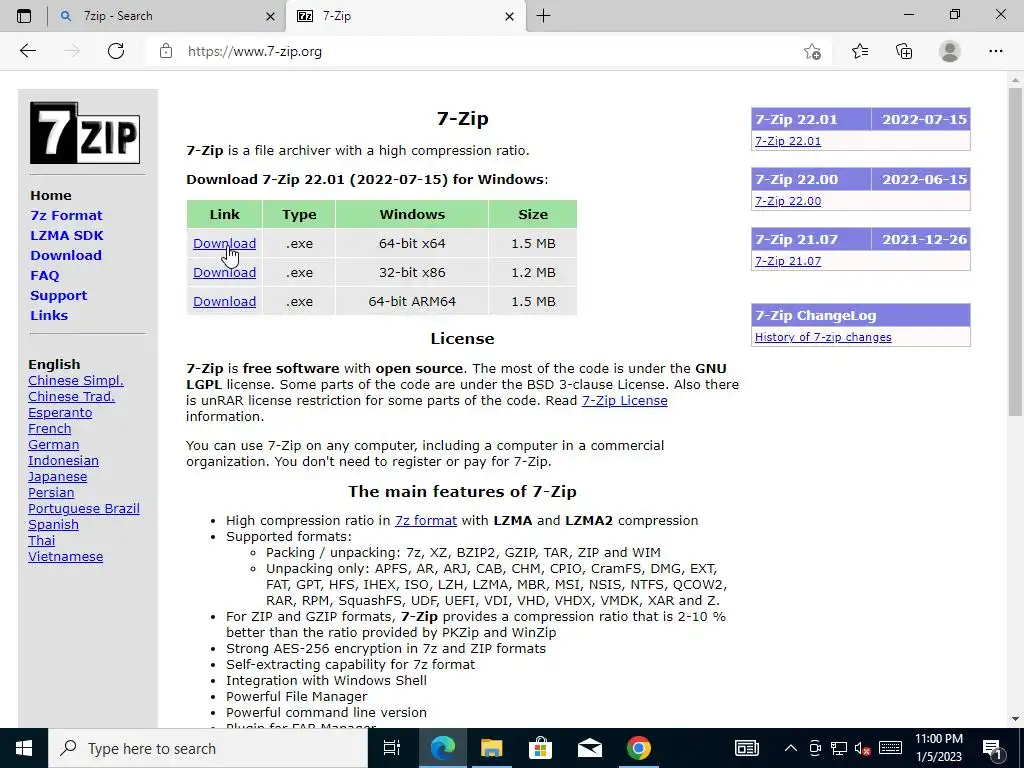Open a new browser tab
The image size is (1024, 768).
point(543,16)
